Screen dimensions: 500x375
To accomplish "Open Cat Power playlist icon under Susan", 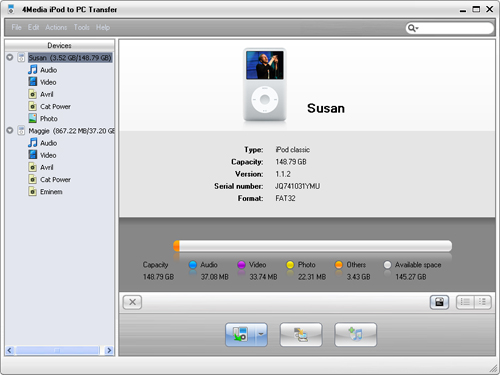I will pyautogui.click(x=33, y=106).
